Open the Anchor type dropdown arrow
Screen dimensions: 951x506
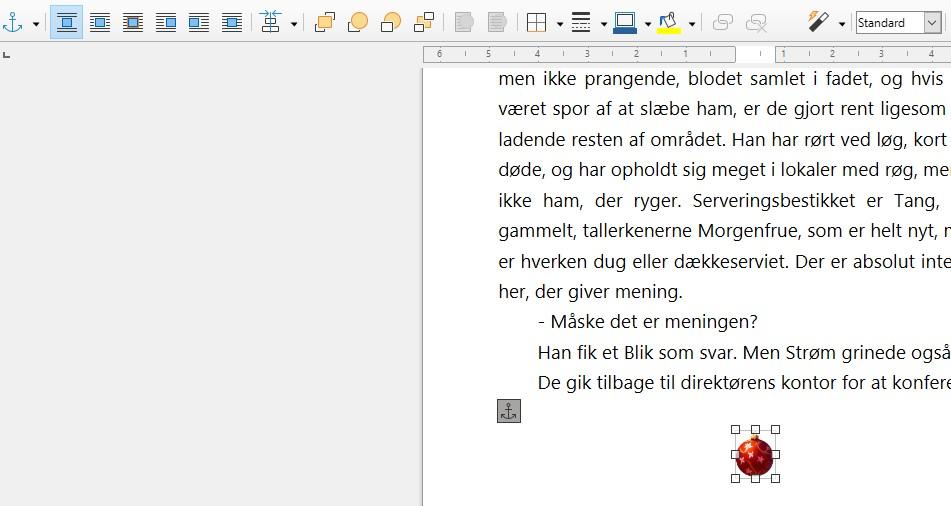(36, 23)
